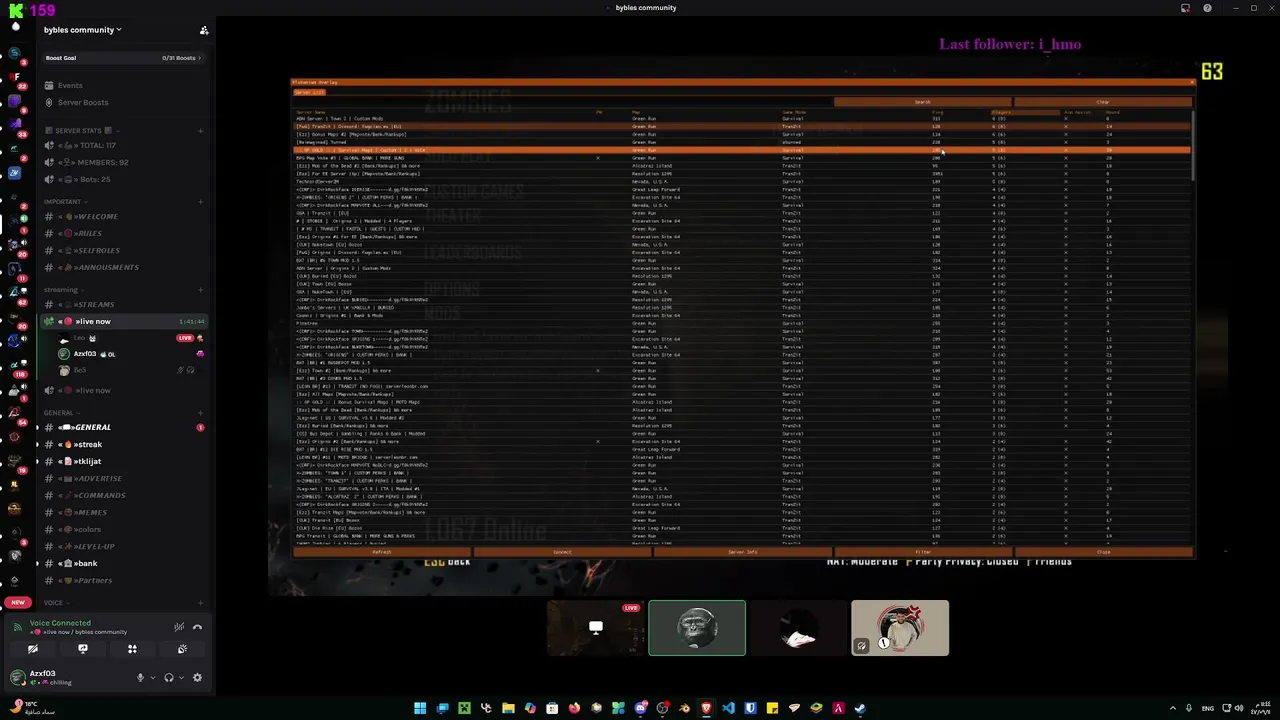Screen dimensions: 1280x720
Task: Select the active live now voice channel
Action: tap(124, 321)
